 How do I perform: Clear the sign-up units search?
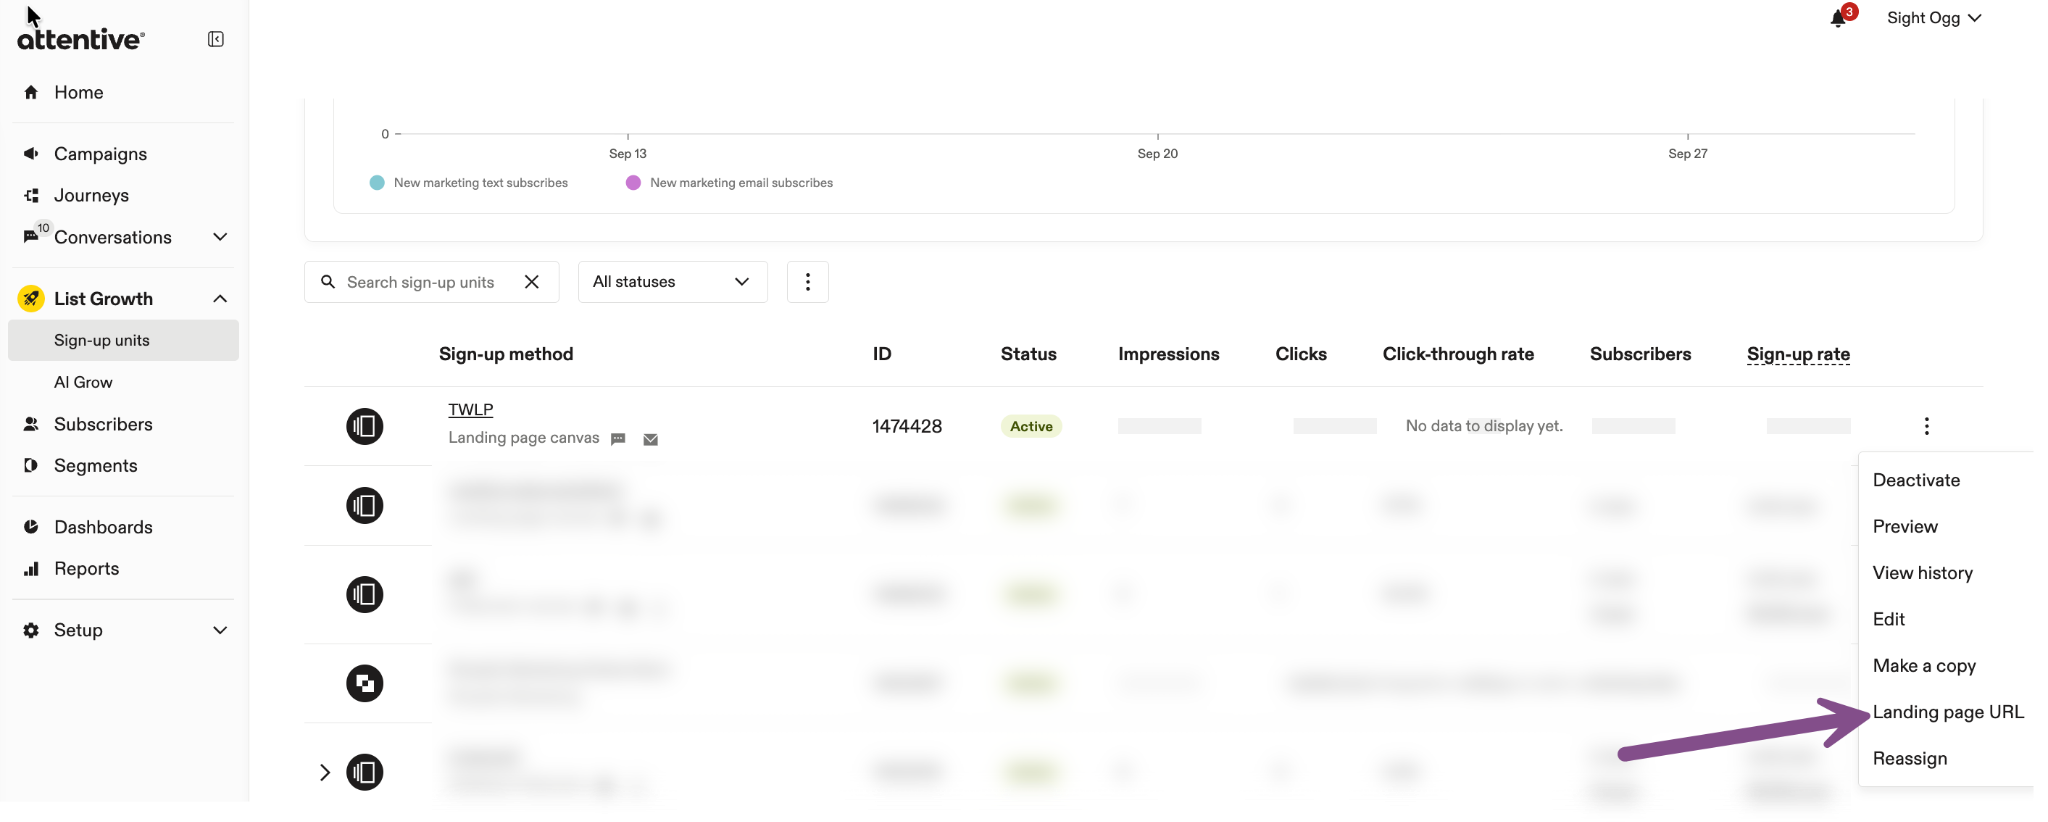(x=532, y=282)
